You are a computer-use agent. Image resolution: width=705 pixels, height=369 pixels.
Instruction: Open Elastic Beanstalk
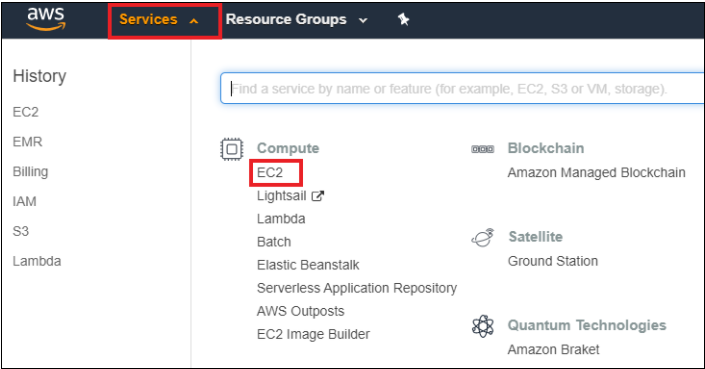click(x=308, y=265)
